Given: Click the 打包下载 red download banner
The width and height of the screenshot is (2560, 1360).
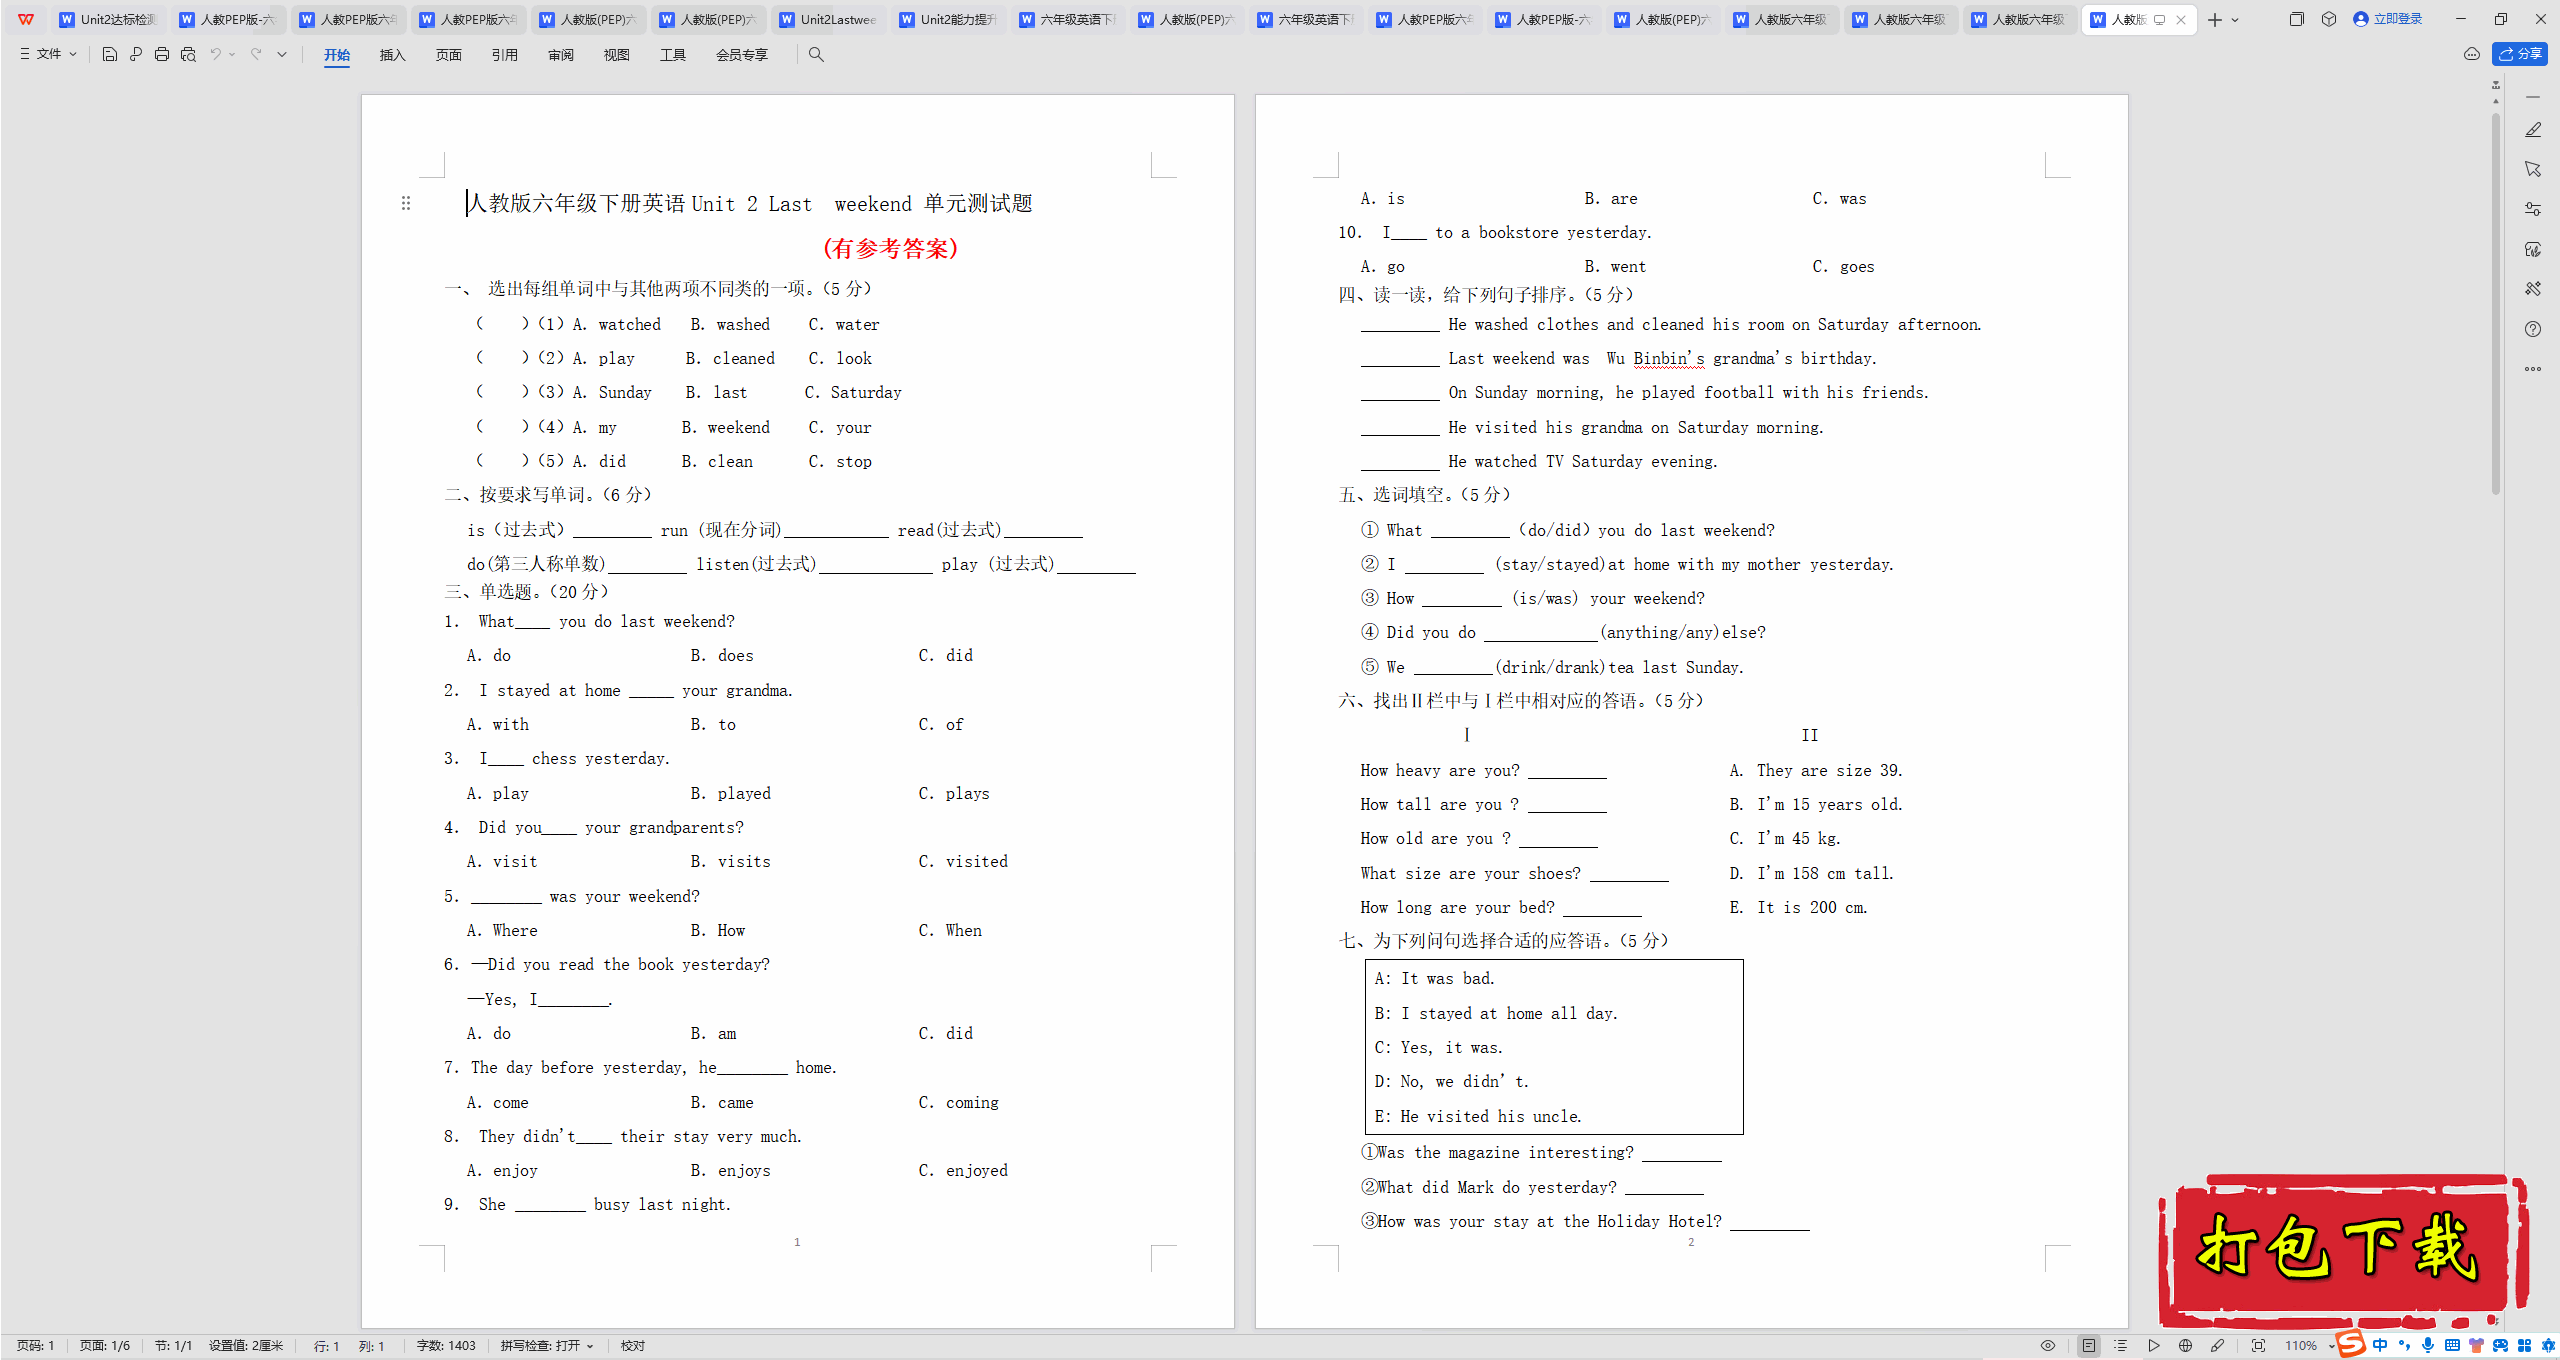Looking at the screenshot, I should point(2343,1250).
